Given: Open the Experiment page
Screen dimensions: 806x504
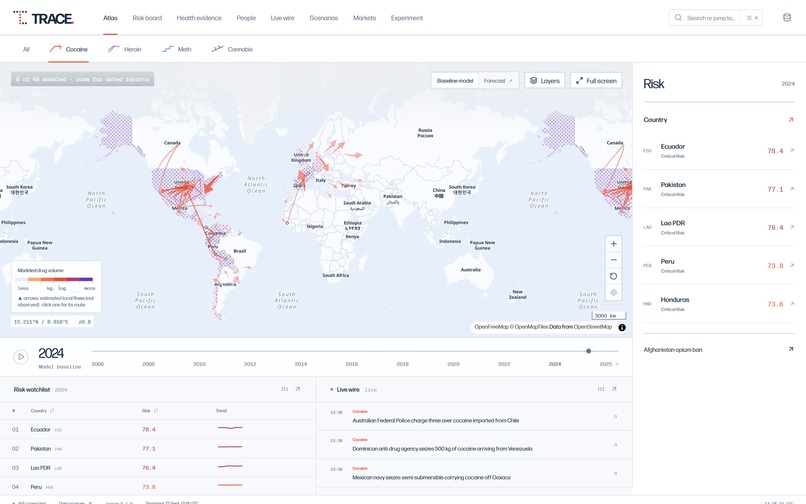Looking at the screenshot, I should 407,18.
